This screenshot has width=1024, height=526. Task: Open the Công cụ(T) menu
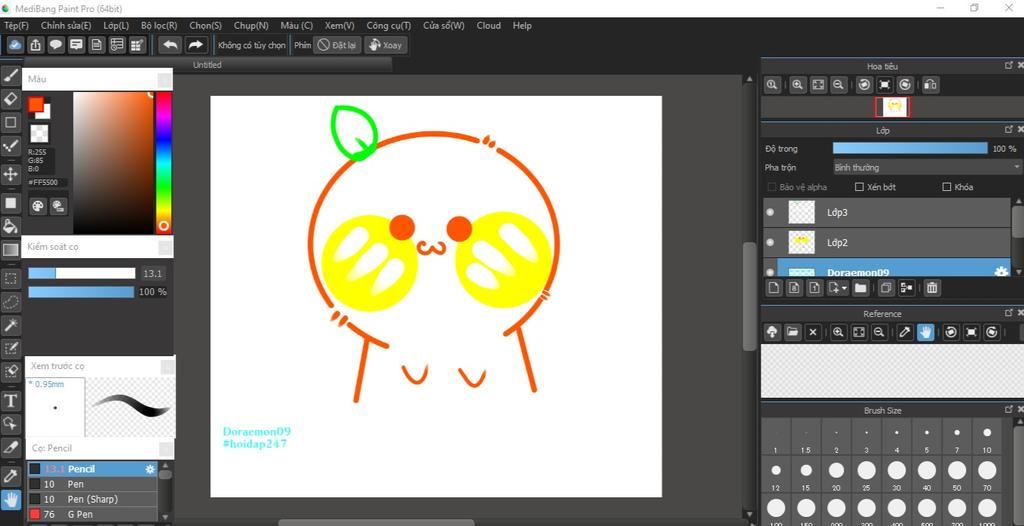click(x=388, y=25)
